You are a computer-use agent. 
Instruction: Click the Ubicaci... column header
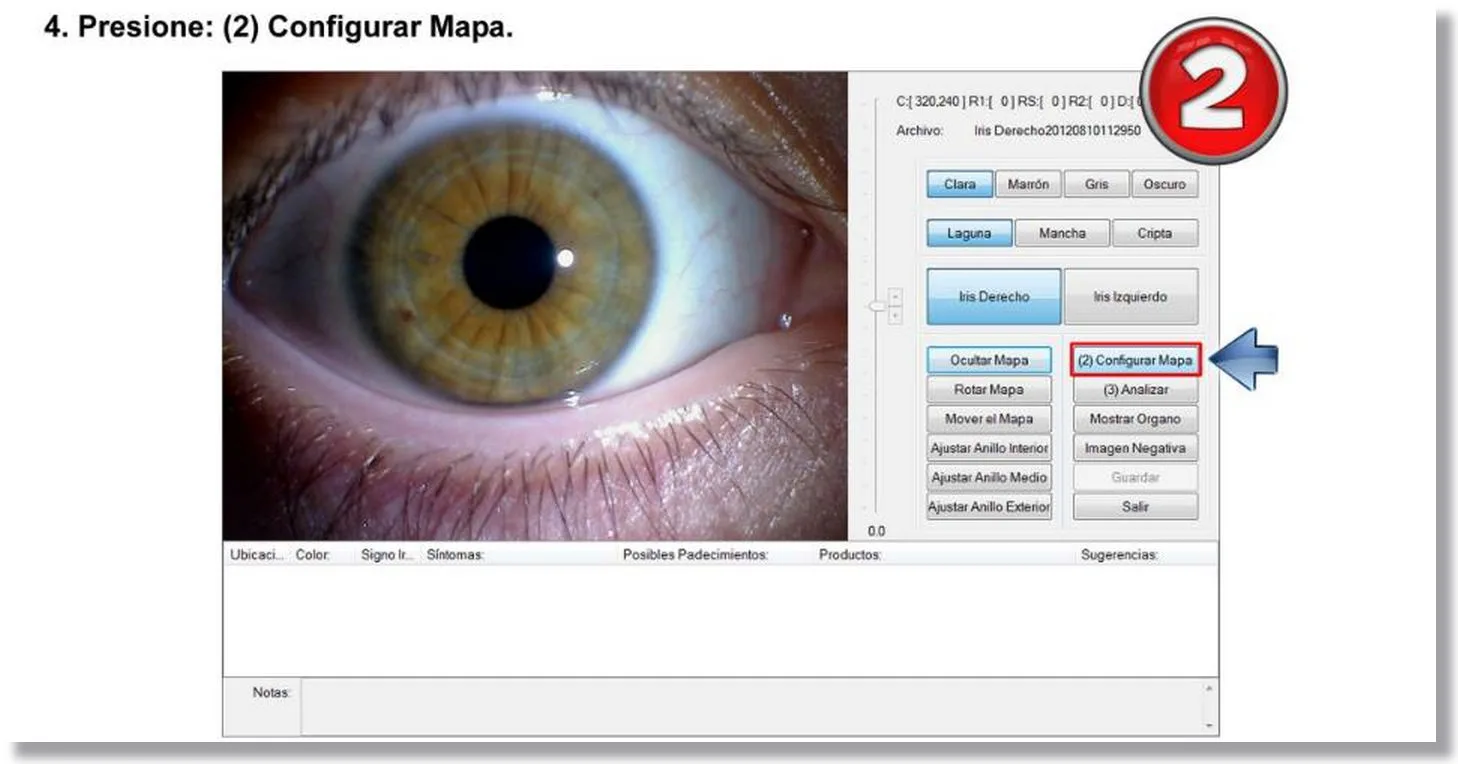point(257,554)
